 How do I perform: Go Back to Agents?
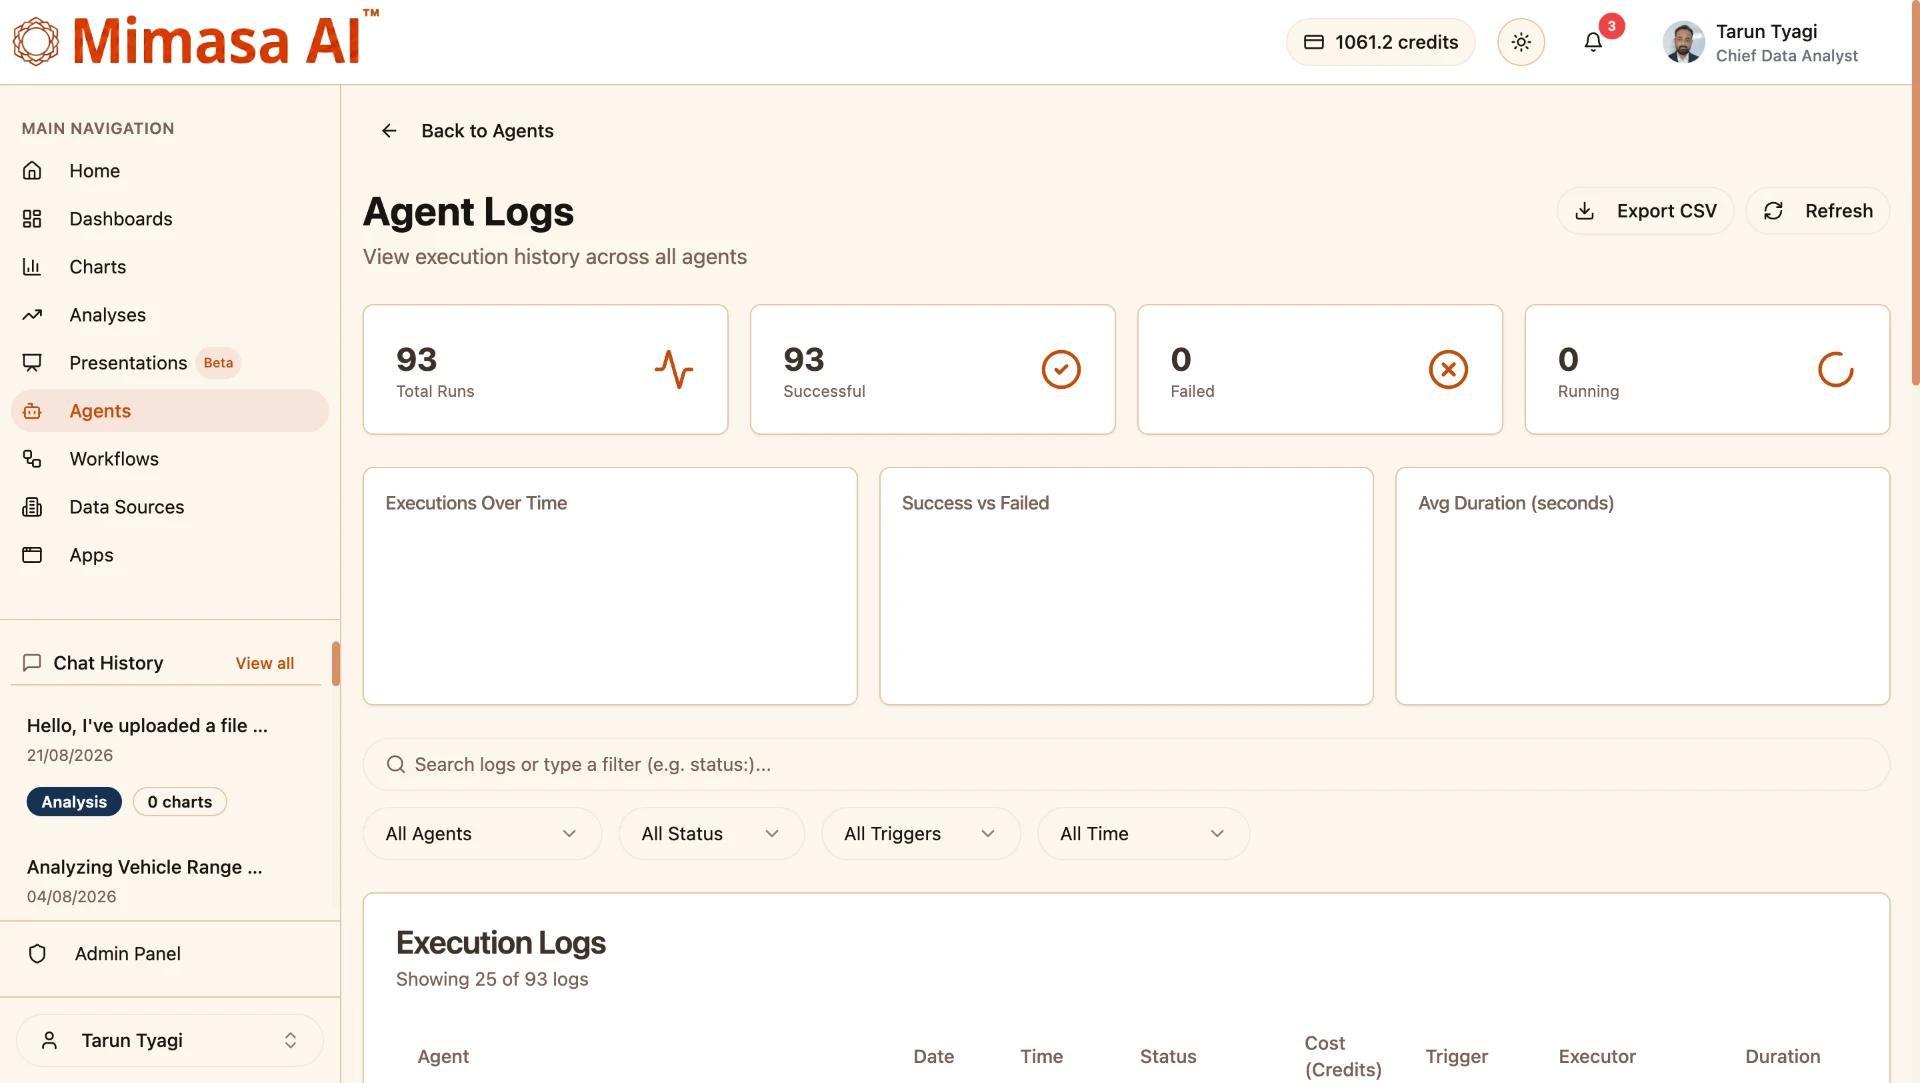(487, 131)
